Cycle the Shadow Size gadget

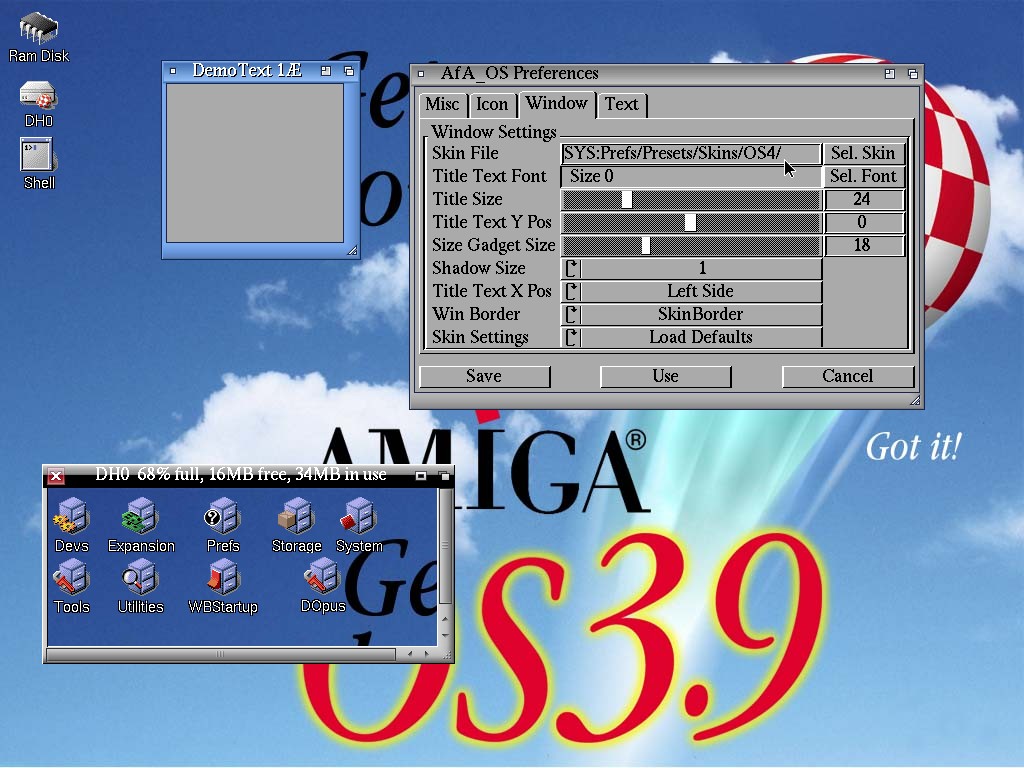pyautogui.click(x=571, y=268)
